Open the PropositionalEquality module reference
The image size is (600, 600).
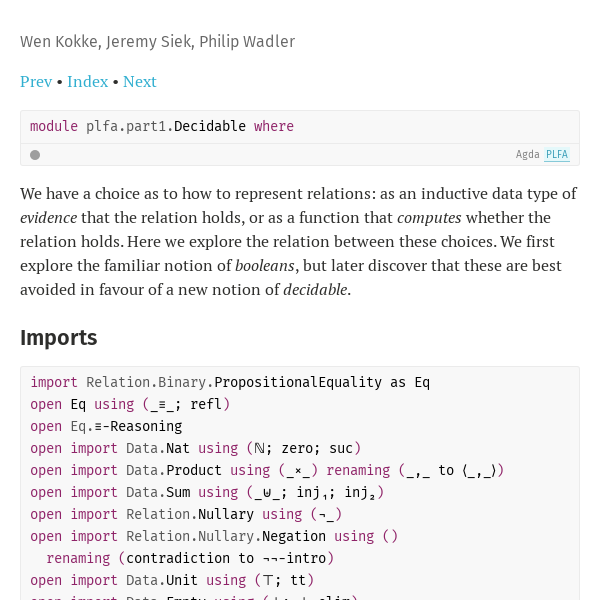[298, 382]
